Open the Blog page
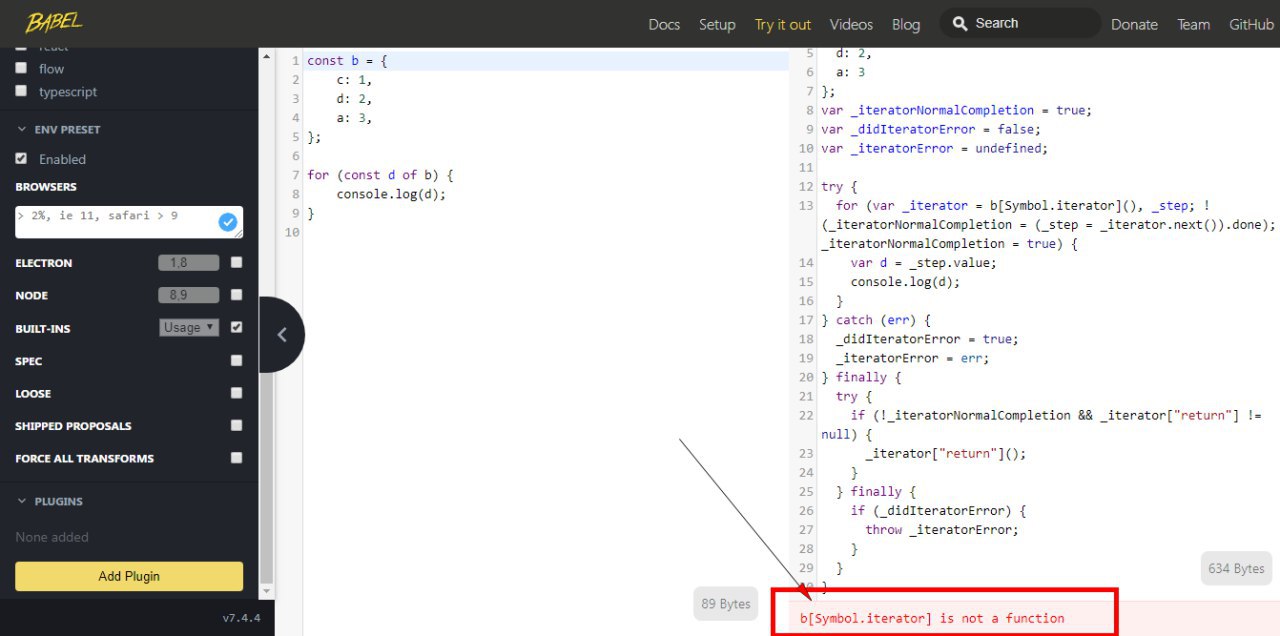Screen dimensions: 1280x636 click(x=906, y=24)
